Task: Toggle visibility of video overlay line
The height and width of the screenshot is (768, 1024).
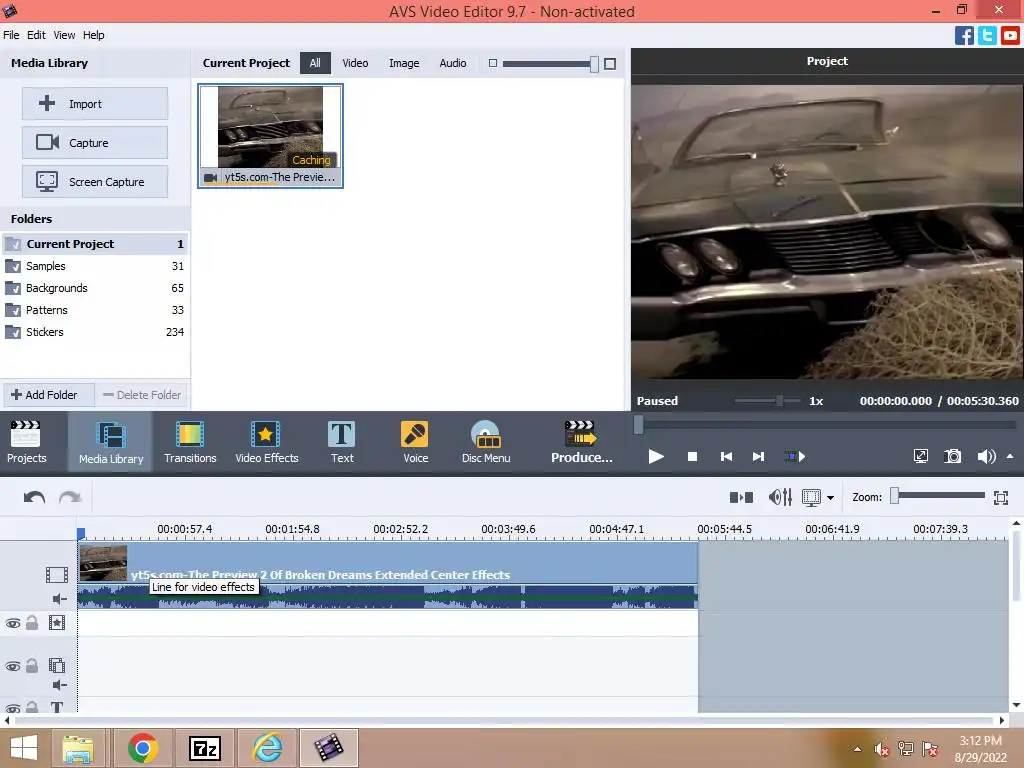Action: pos(12,666)
